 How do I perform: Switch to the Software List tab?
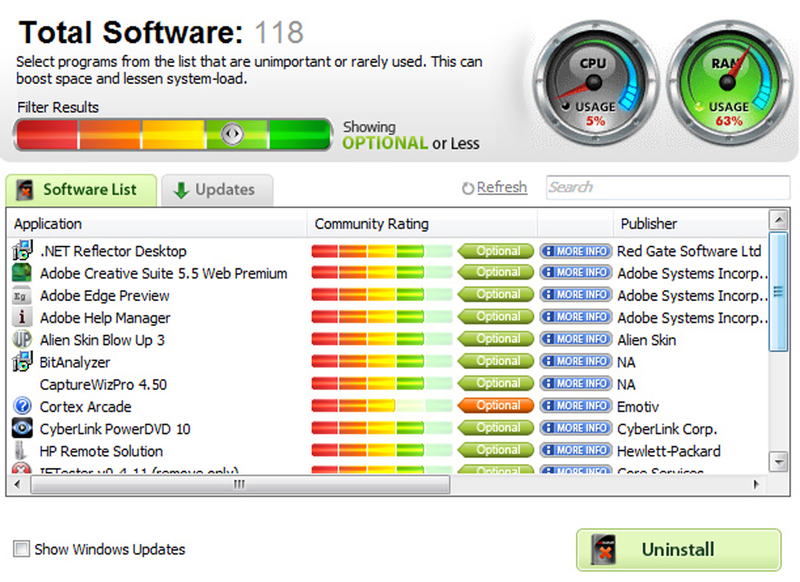pos(81,190)
